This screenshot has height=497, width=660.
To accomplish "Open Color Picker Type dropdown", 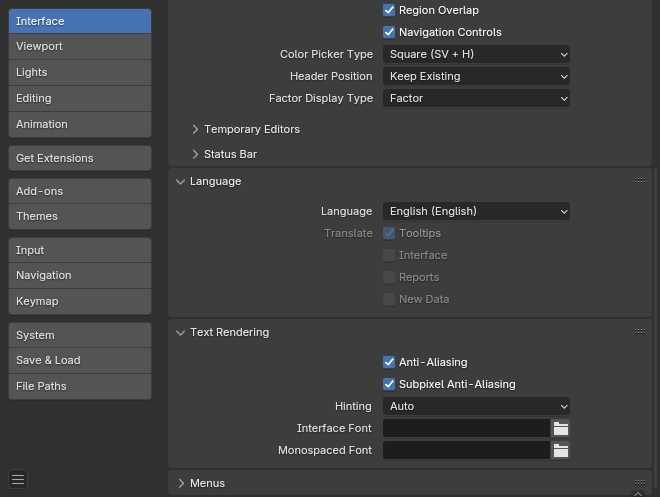I will point(476,54).
